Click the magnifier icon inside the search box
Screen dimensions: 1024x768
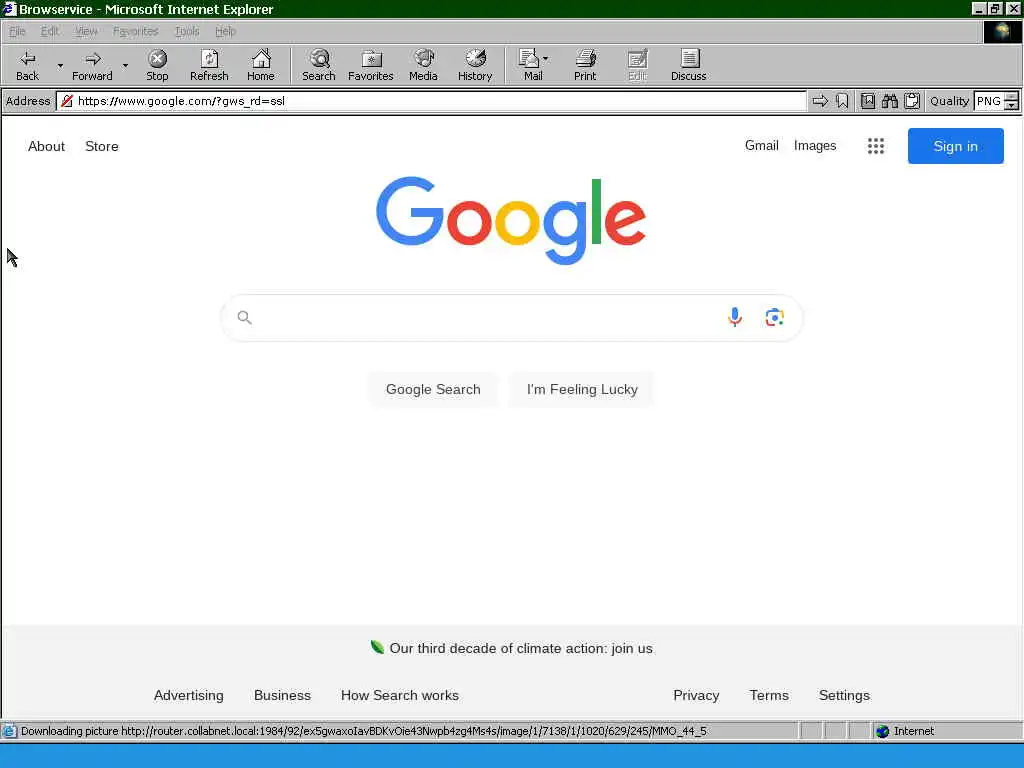244,317
